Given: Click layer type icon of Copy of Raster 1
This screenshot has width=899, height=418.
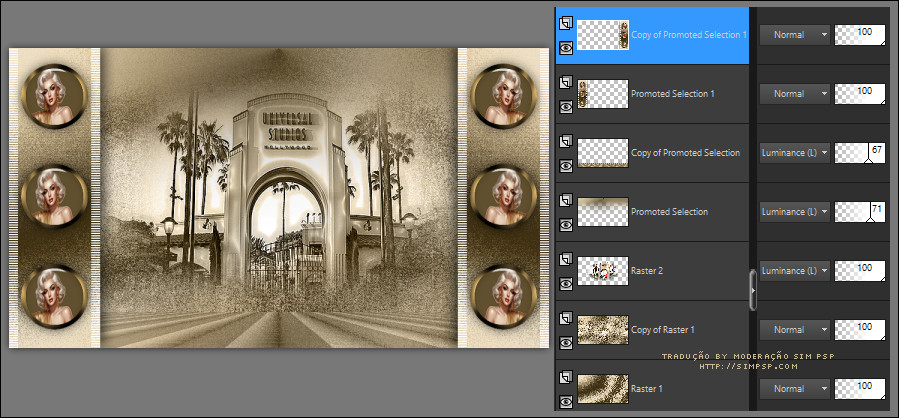Looking at the screenshot, I should (x=566, y=316).
